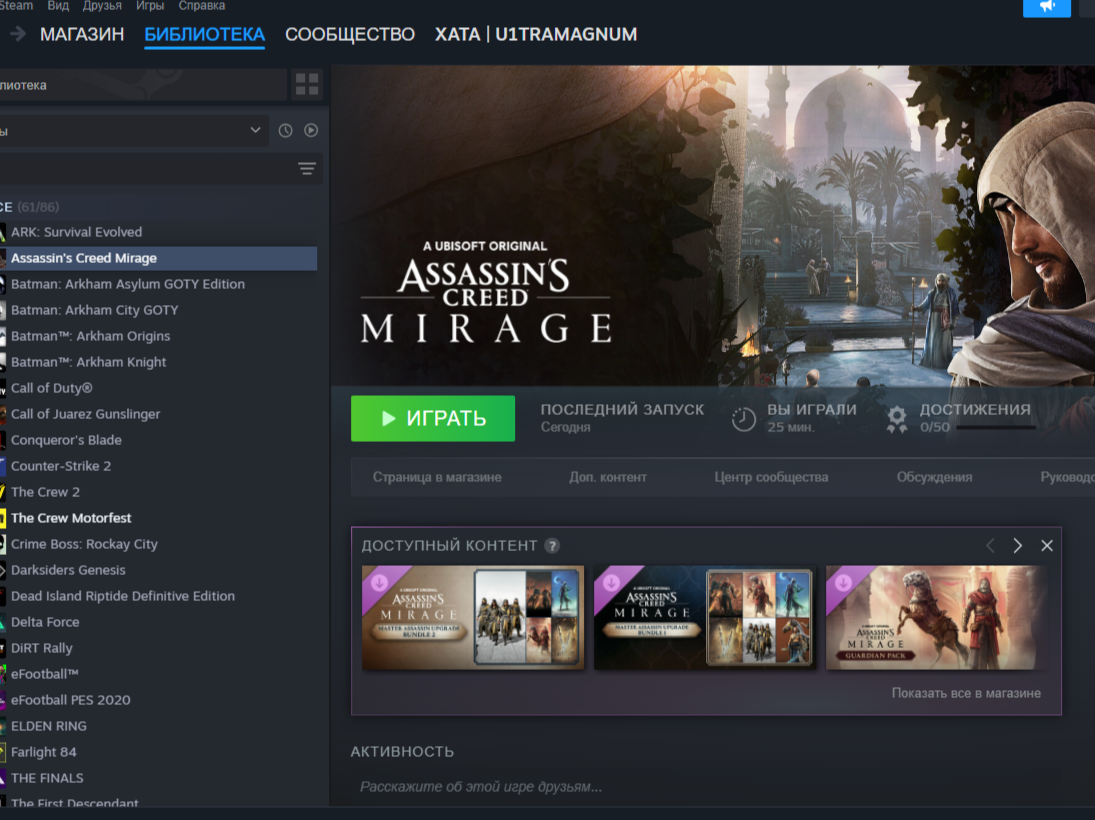This screenshot has width=1095, height=820.
Task: Select Darksiders Genesis in library
Action: (159, 570)
